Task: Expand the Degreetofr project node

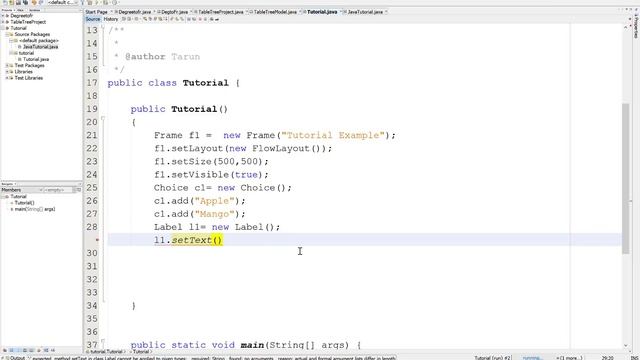Action: (3, 16)
